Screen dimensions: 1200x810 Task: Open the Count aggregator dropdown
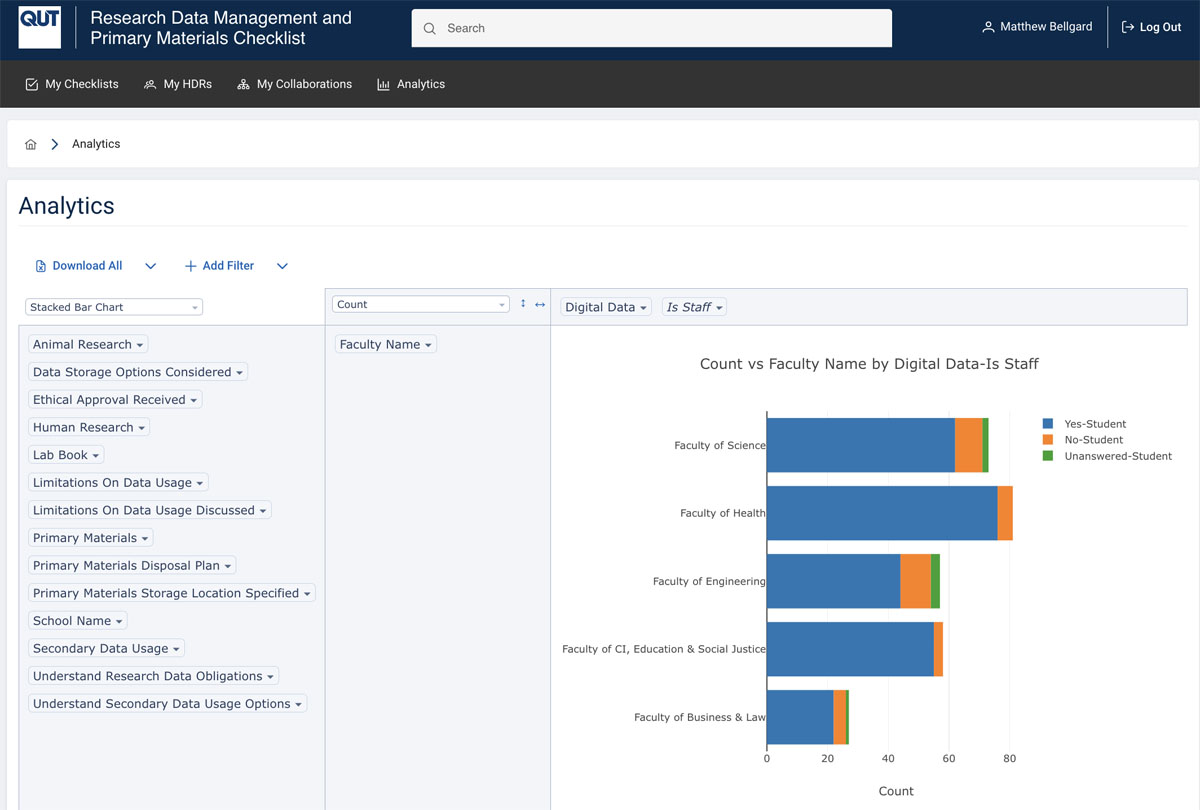click(x=420, y=304)
